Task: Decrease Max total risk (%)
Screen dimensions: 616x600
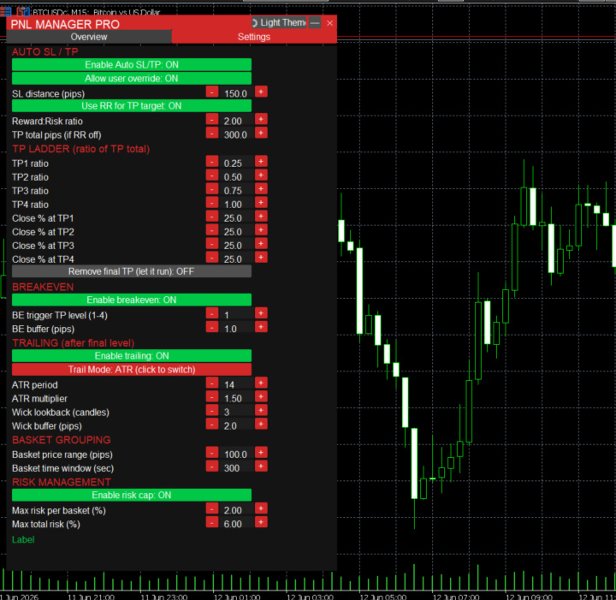Action: (x=212, y=522)
